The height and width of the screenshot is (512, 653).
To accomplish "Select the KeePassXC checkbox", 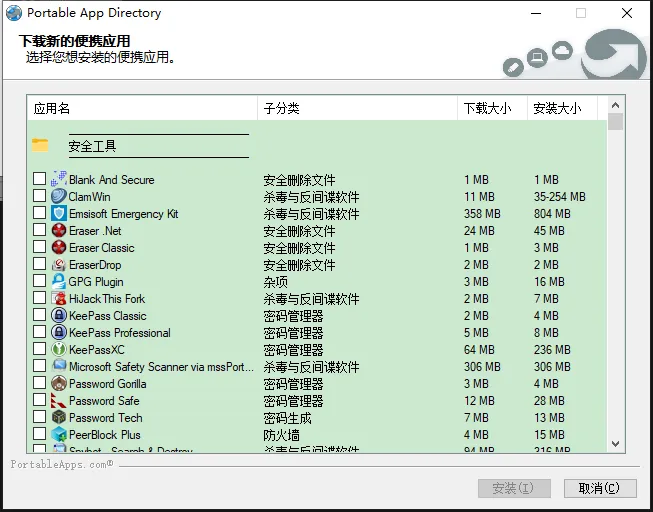I will [x=40, y=349].
